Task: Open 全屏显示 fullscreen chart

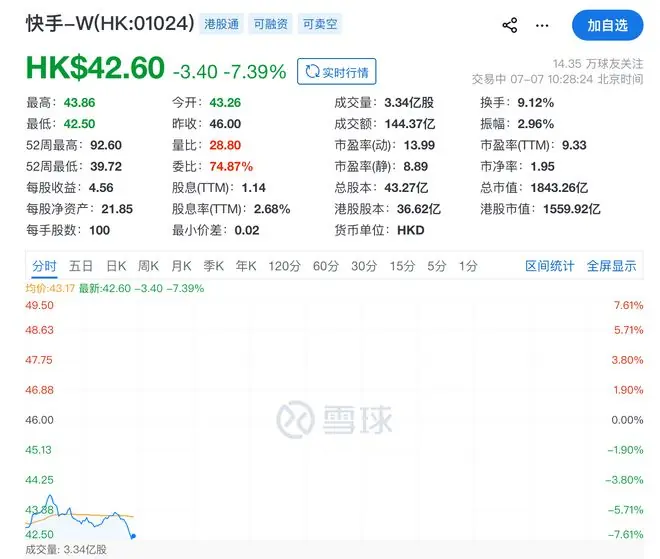Action: [x=611, y=266]
